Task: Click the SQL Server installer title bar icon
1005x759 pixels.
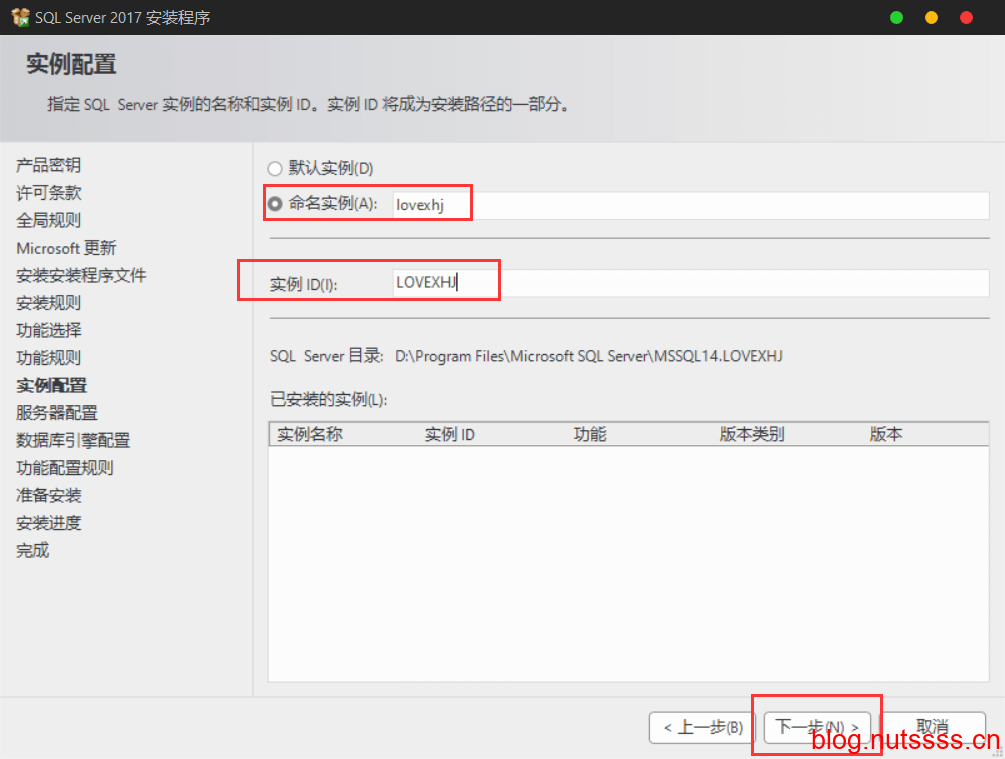Action: 20,17
